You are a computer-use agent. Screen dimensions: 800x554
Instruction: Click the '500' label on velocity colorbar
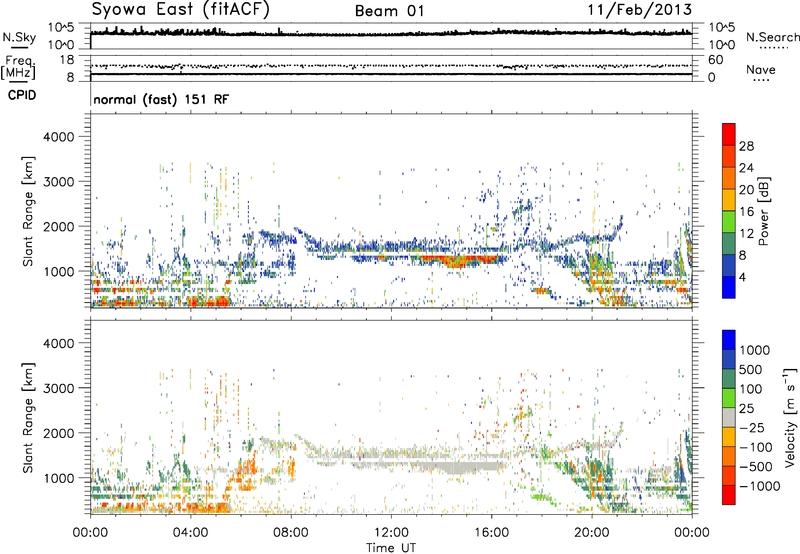tap(751, 370)
